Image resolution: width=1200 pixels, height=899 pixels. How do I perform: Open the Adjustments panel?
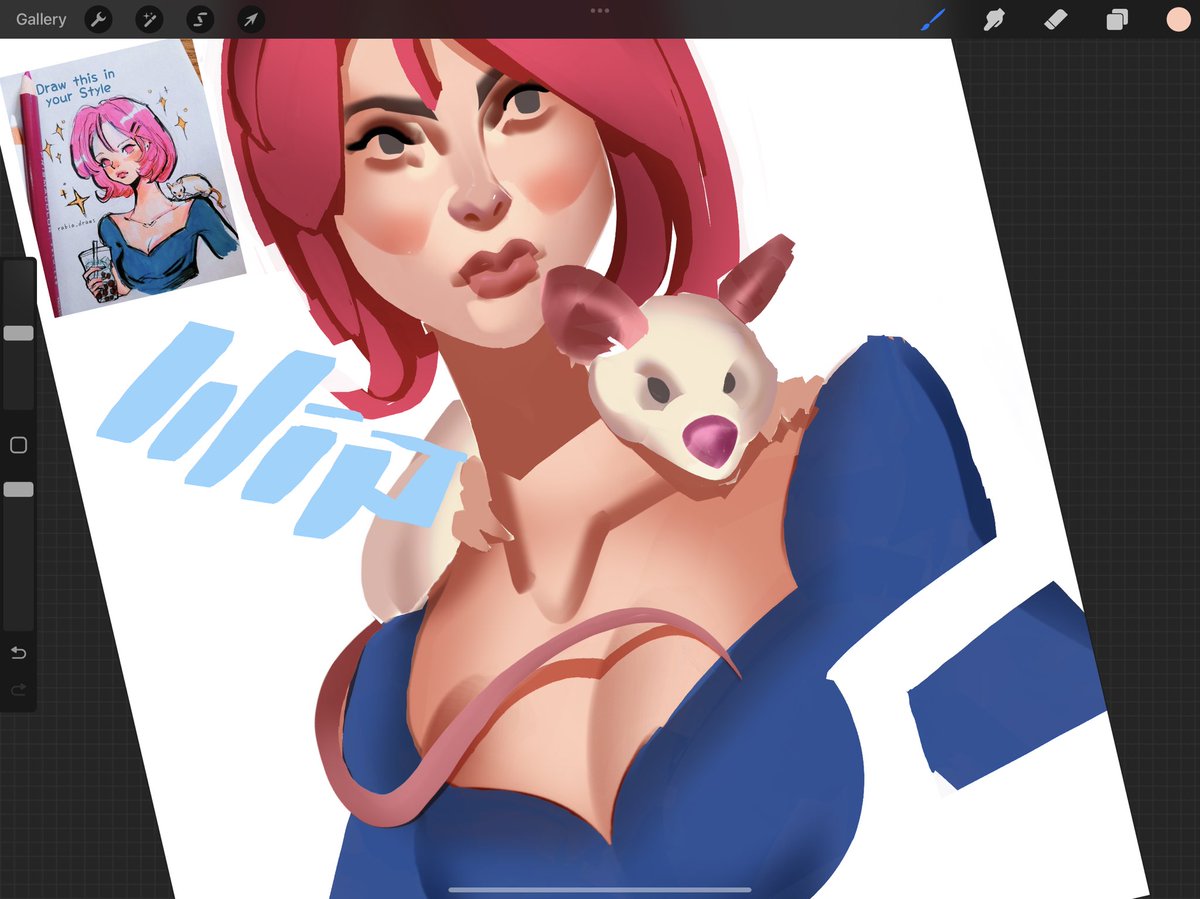[x=148, y=19]
